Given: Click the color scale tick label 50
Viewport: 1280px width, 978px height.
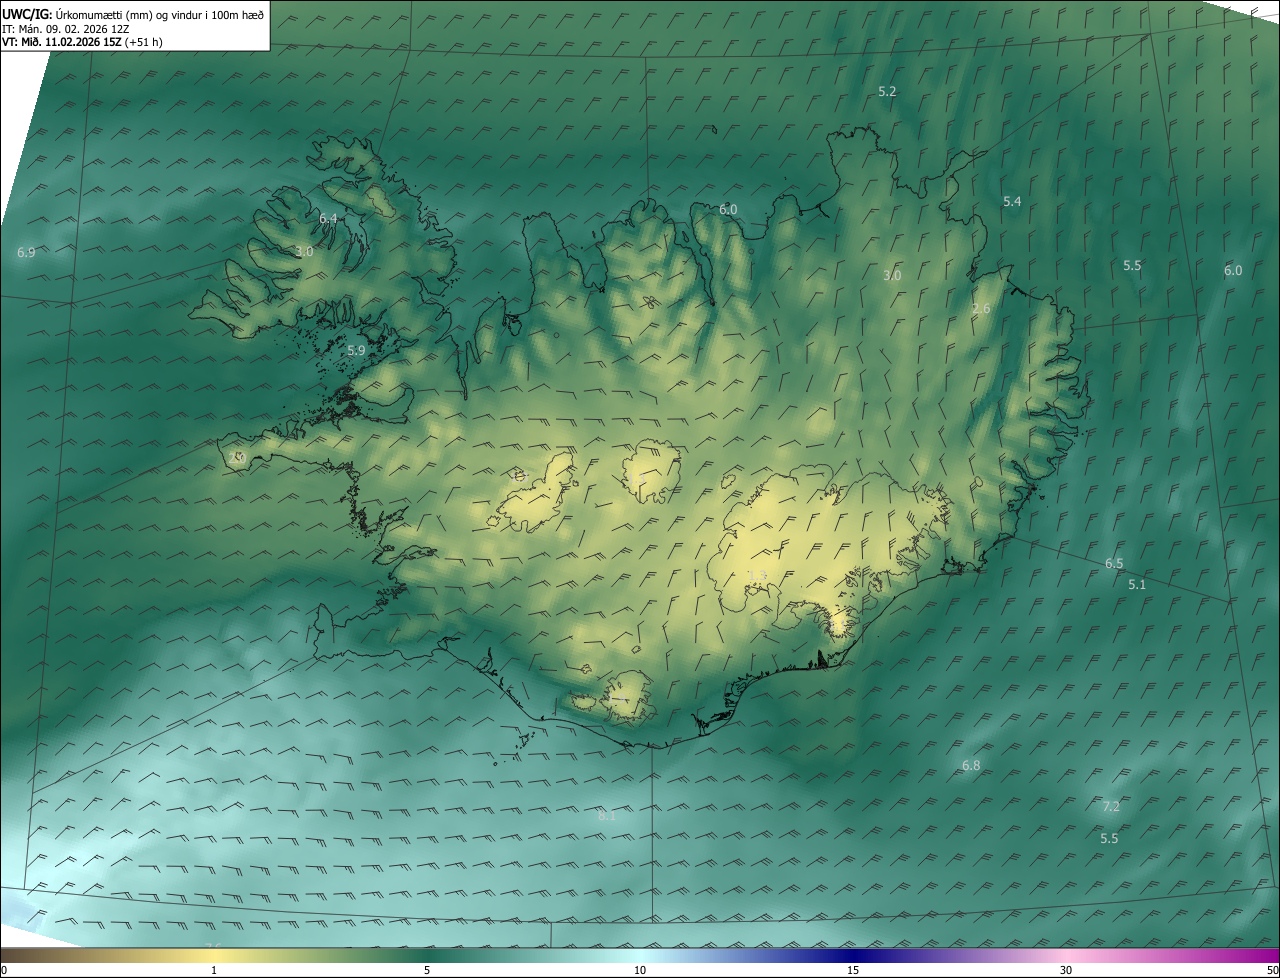Looking at the screenshot, I should (x=1272, y=970).
